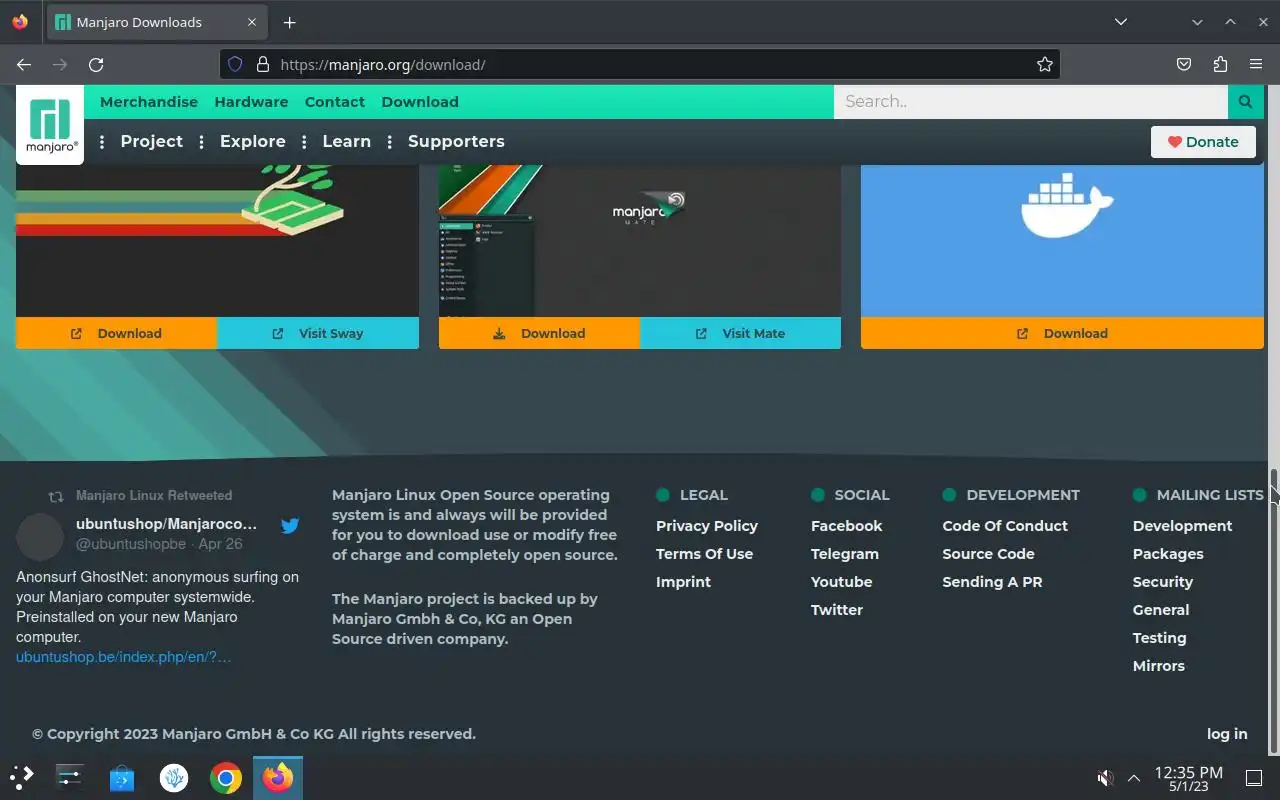This screenshot has width=1280, height=800.
Task: Open the Code Of Conduct link
Action: 1005,525
